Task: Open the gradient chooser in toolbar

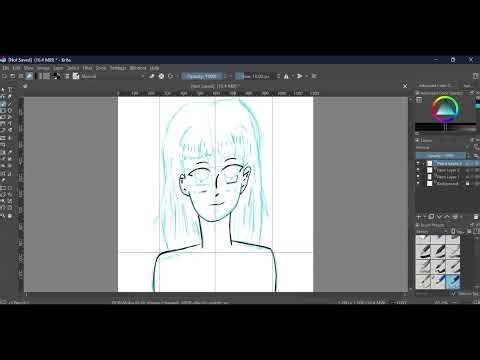Action: click(x=40, y=76)
